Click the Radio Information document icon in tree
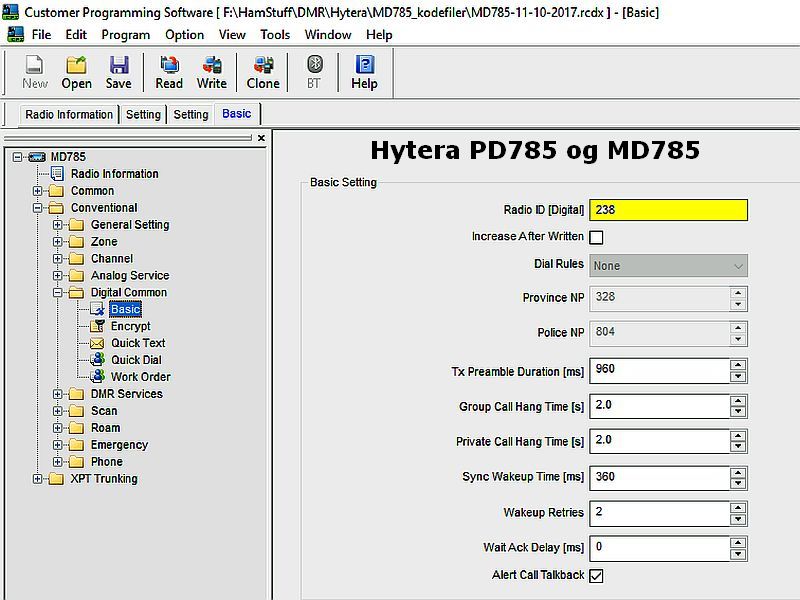Image resolution: width=800 pixels, height=600 pixels. 57,173
